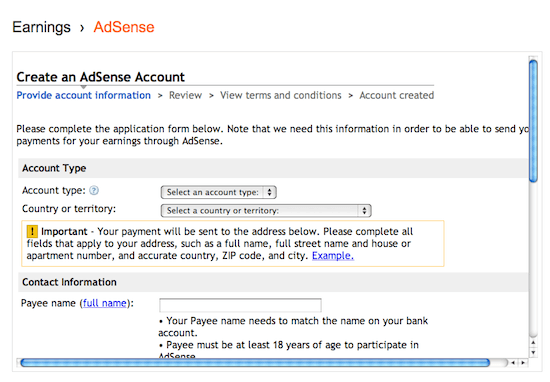Open the full name link
This screenshot has height=382, width=550.
coord(105,303)
